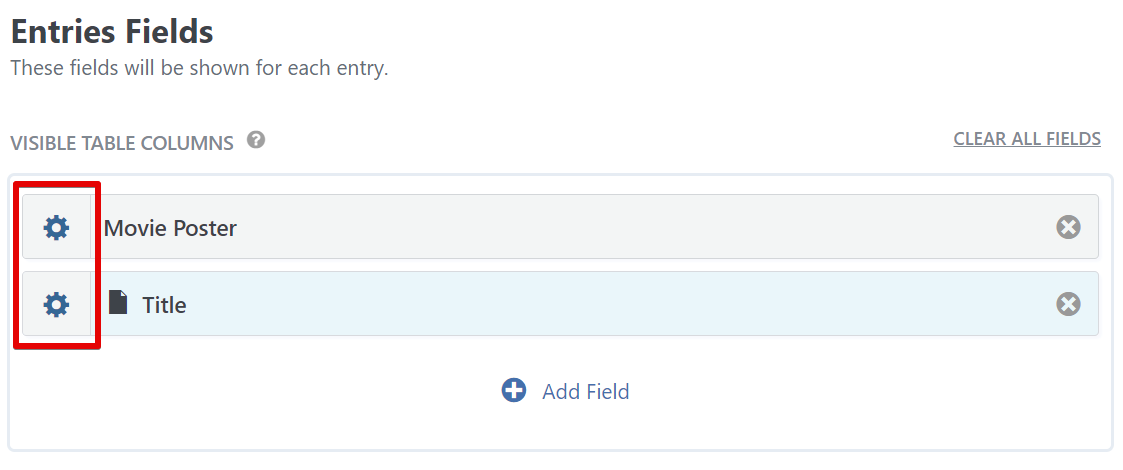The height and width of the screenshot is (470, 1123).
Task: Click the word Entries in the heading
Action: coord(64,31)
